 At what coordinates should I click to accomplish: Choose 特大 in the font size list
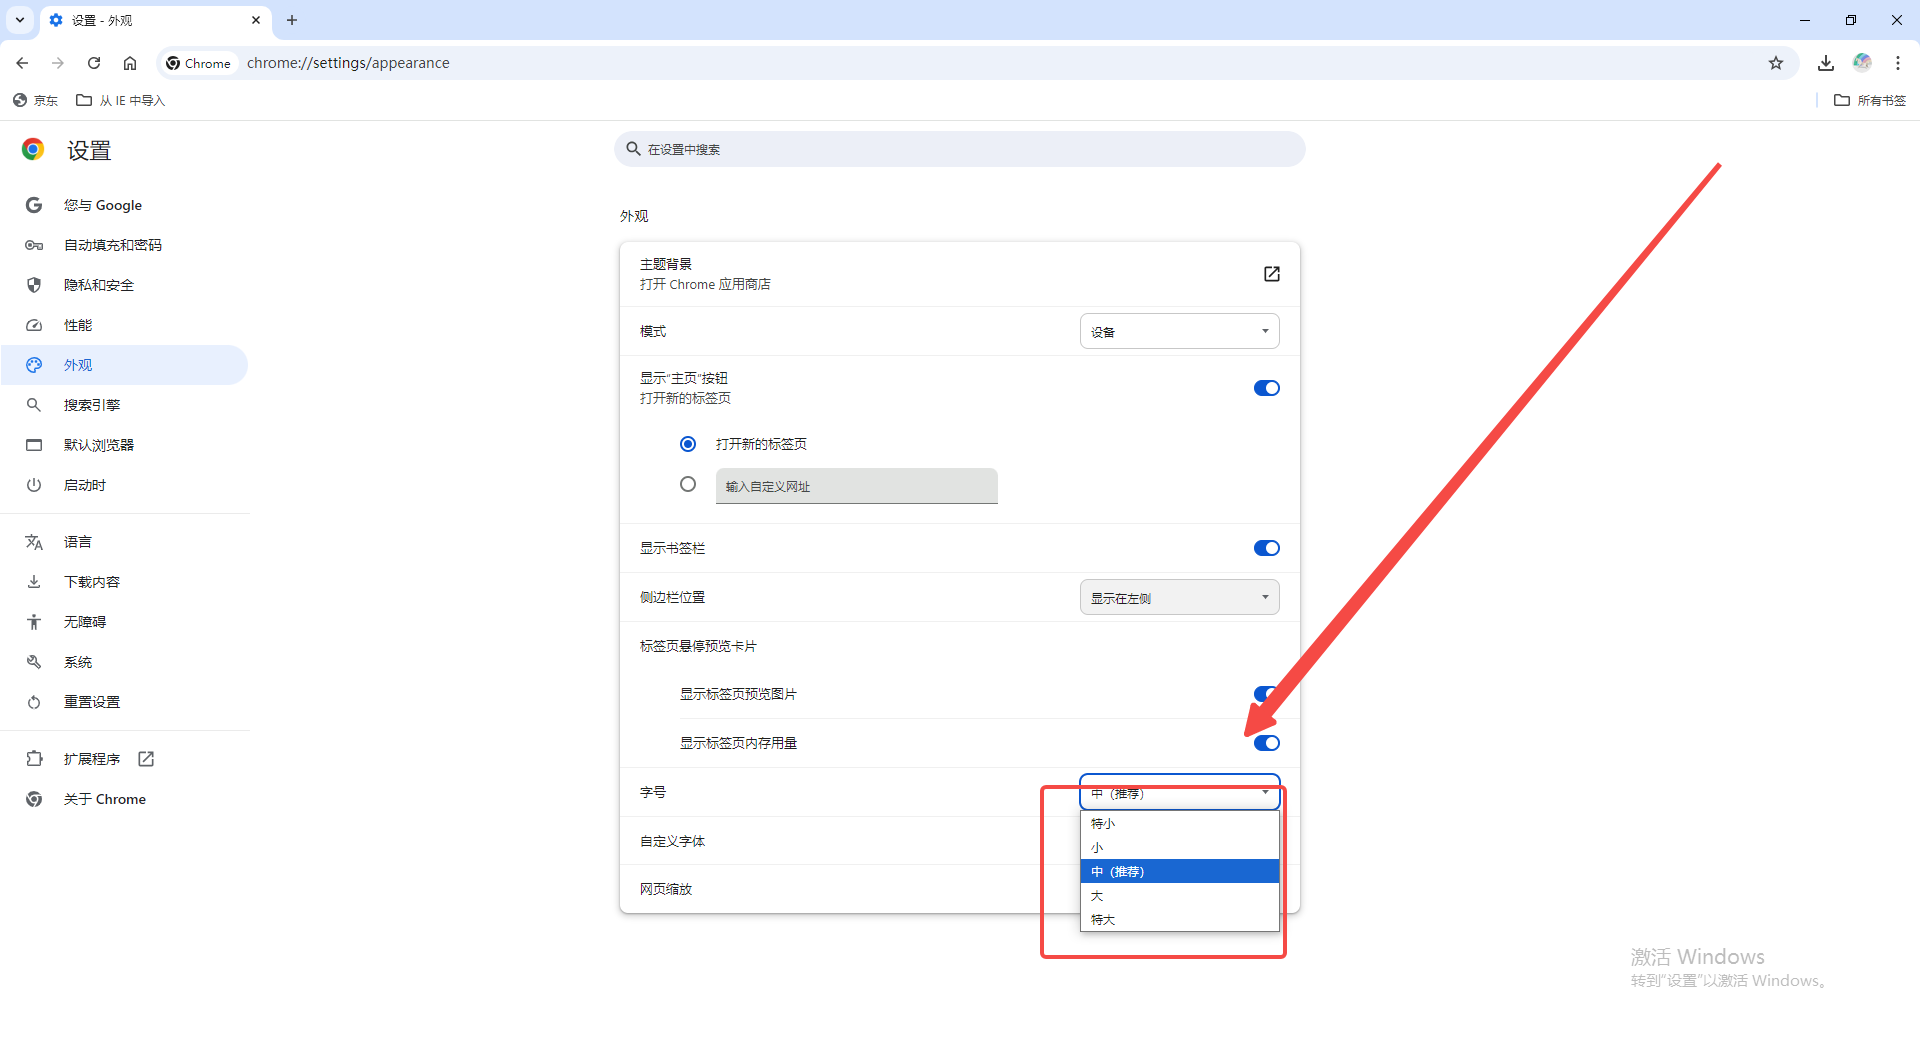1180,919
